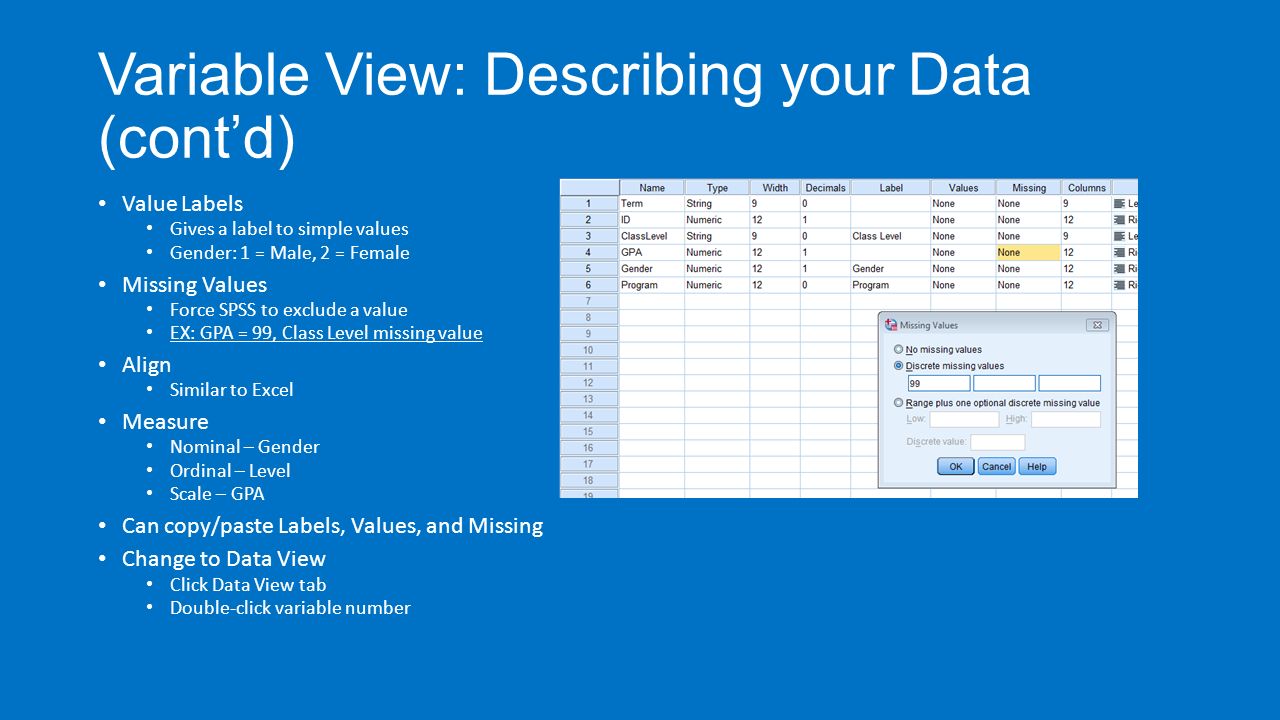
Task: Click the Columns cell '12' for Program
Action: click(x=1087, y=285)
